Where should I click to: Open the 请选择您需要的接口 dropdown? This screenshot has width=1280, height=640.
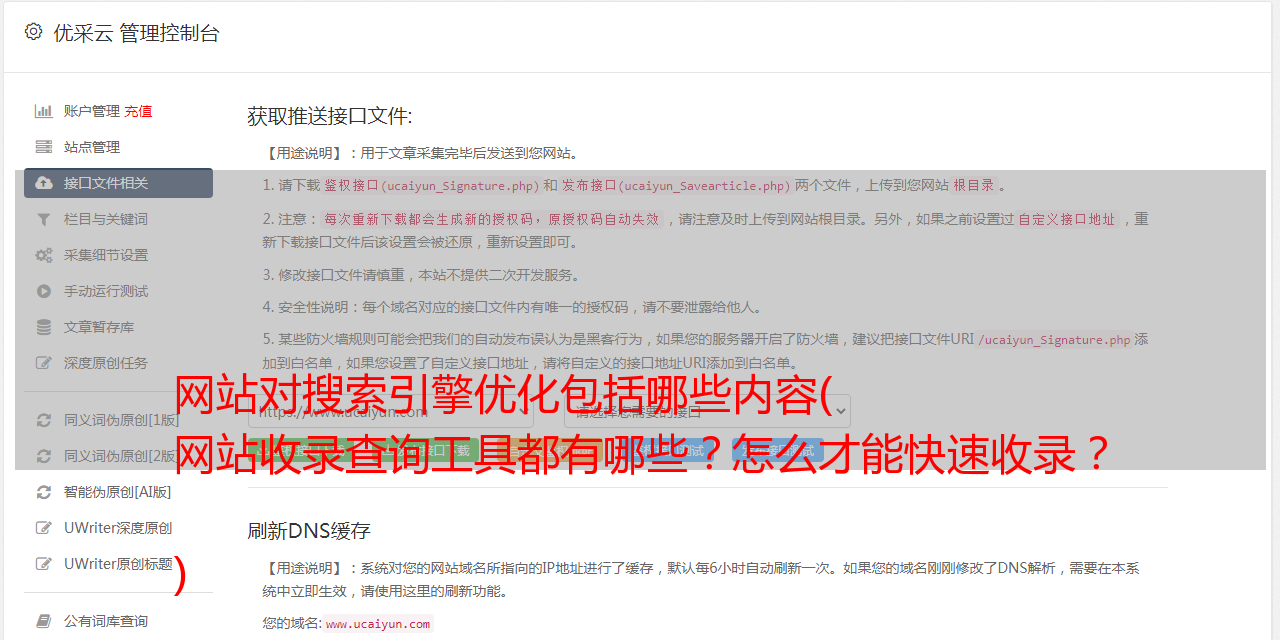[707, 411]
